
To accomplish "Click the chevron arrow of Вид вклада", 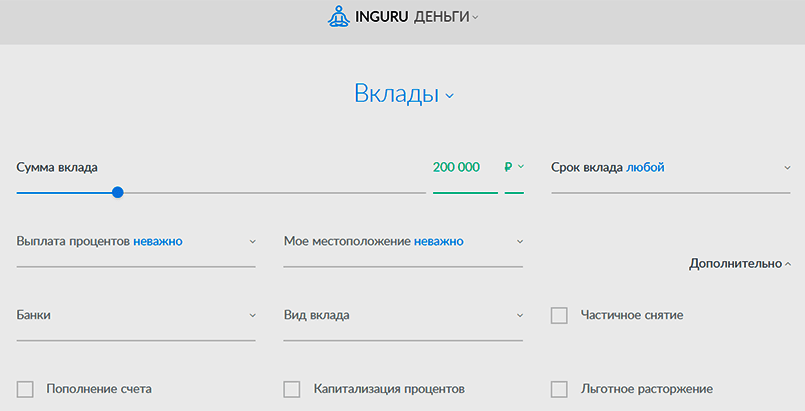I will click(520, 315).
